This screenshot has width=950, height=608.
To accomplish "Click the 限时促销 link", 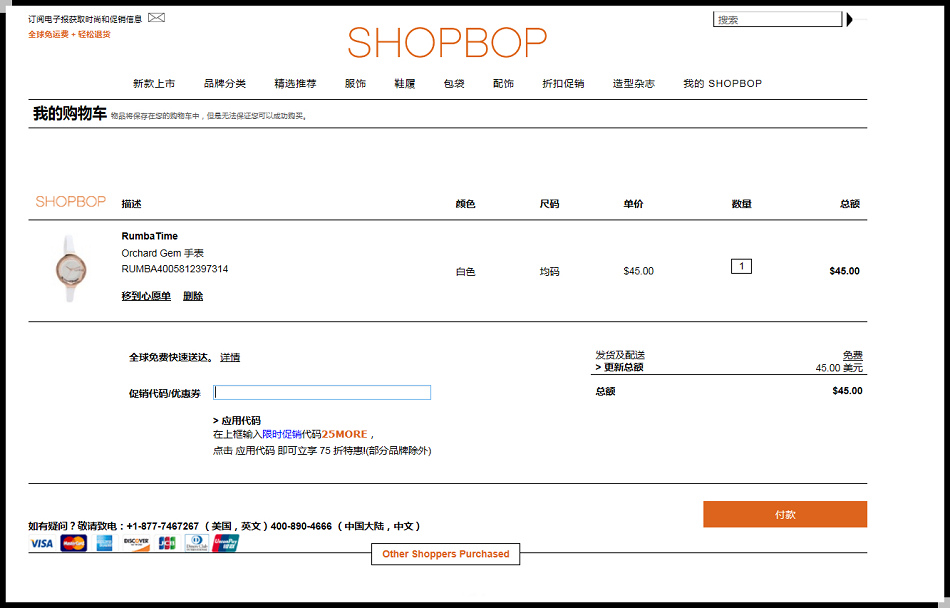I will (282, 434).
